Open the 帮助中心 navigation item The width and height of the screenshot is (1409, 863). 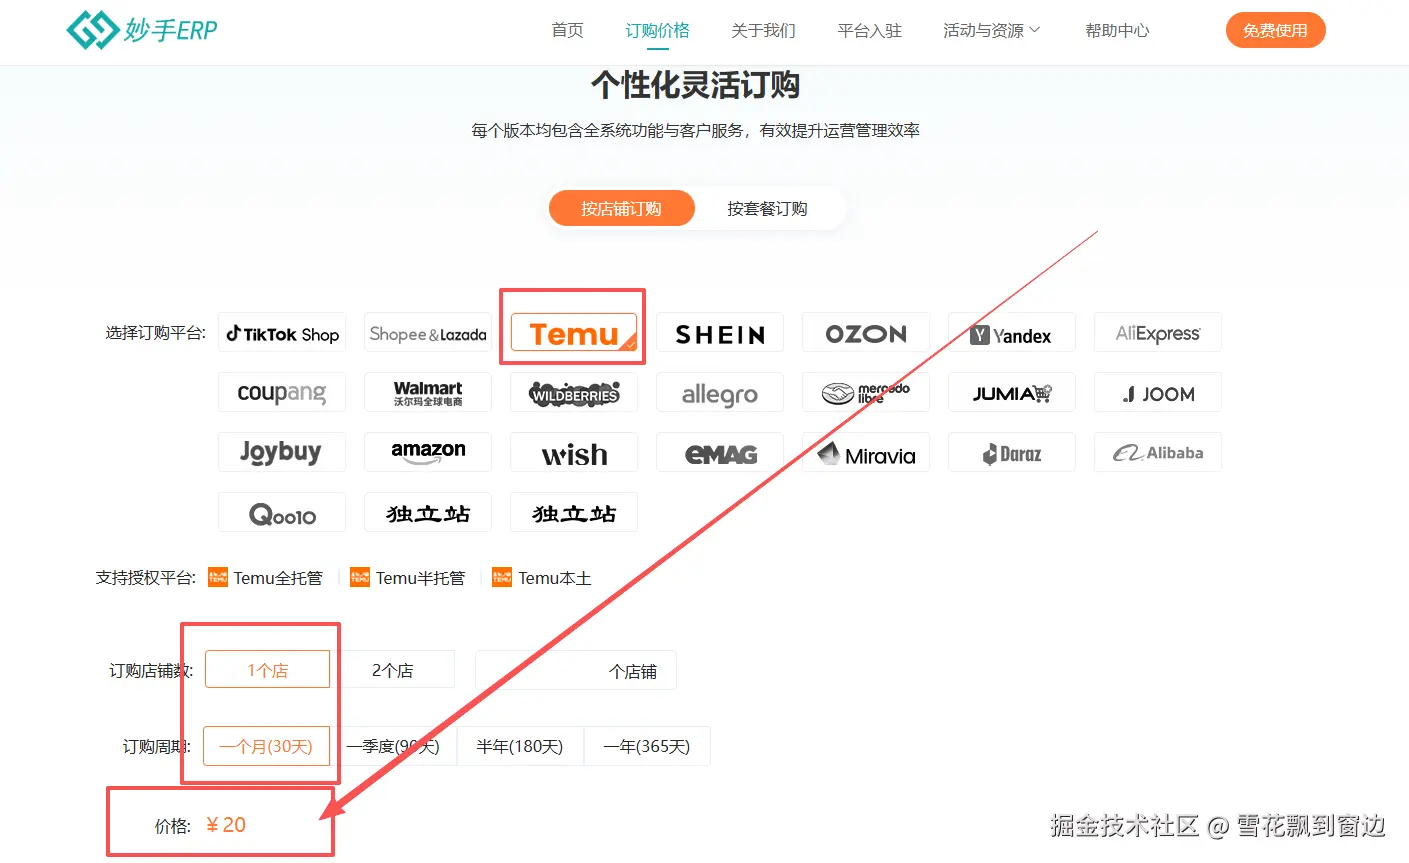click(x=1117, y=30)
